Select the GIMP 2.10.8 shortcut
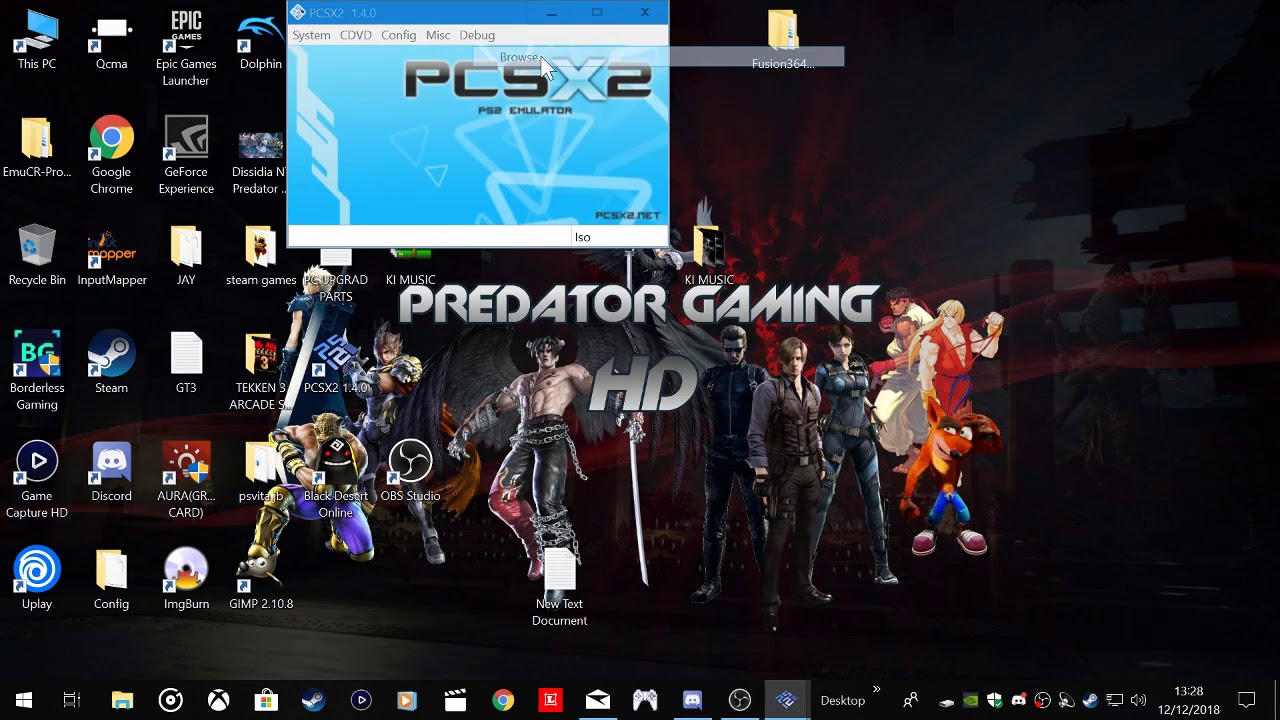Screen dimensions: 1280x720 pos(260,580)
